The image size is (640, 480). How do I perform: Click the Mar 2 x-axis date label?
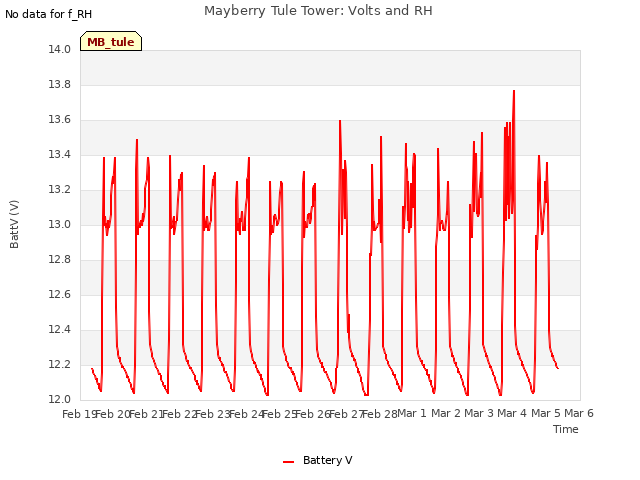tap(446, 413)
